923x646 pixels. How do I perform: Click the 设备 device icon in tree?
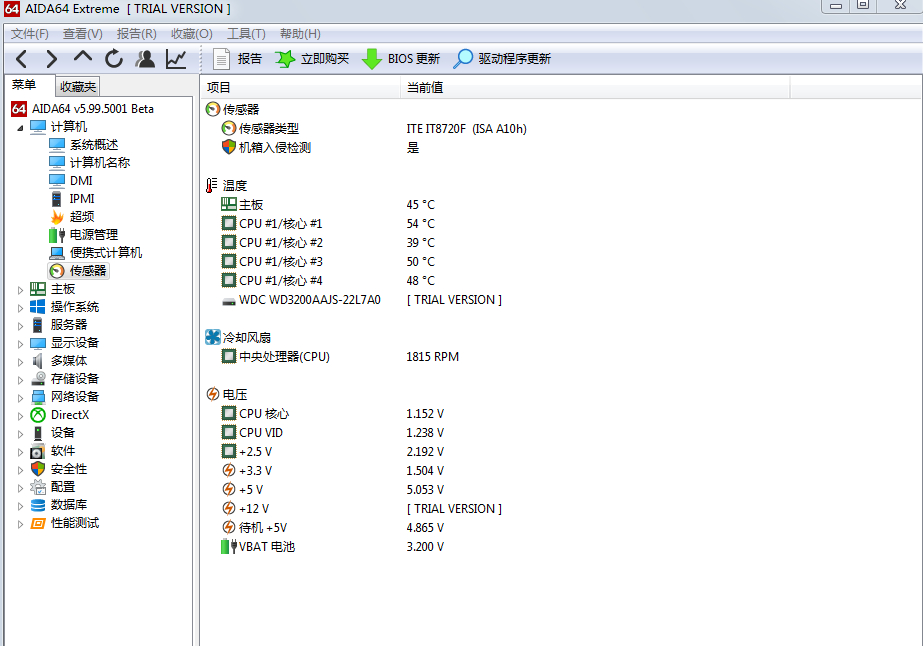(38, 433)
